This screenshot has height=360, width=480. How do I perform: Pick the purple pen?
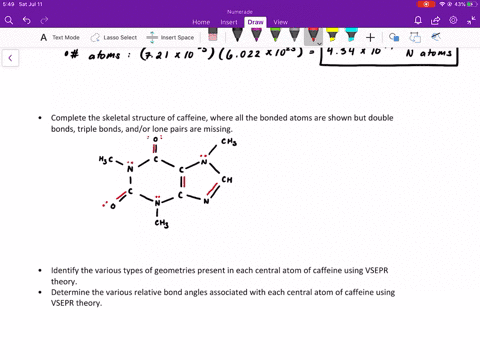[x=256, y=35]
